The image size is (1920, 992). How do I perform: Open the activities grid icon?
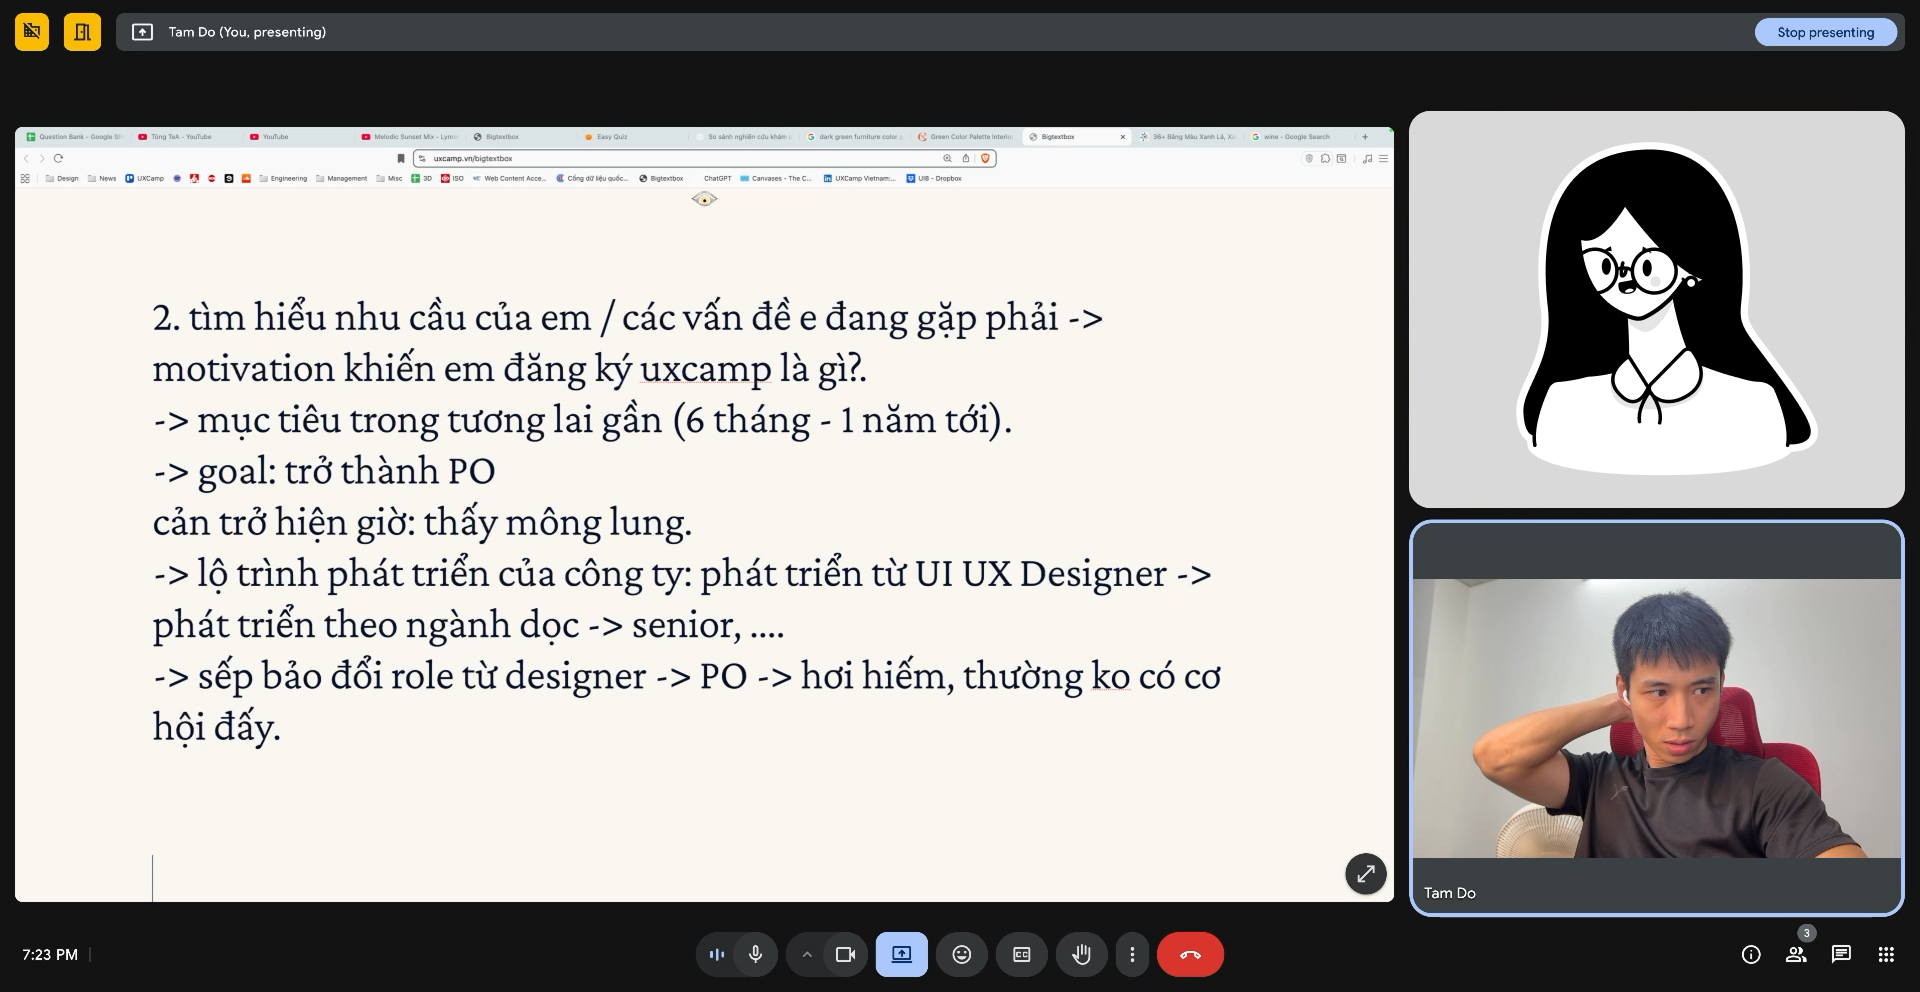click(x=1886, y=954)
